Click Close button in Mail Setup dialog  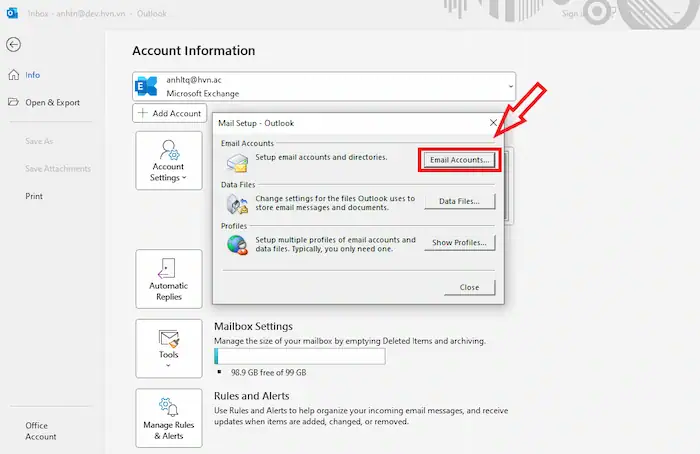pyautogui.click(x=470, y=287)
